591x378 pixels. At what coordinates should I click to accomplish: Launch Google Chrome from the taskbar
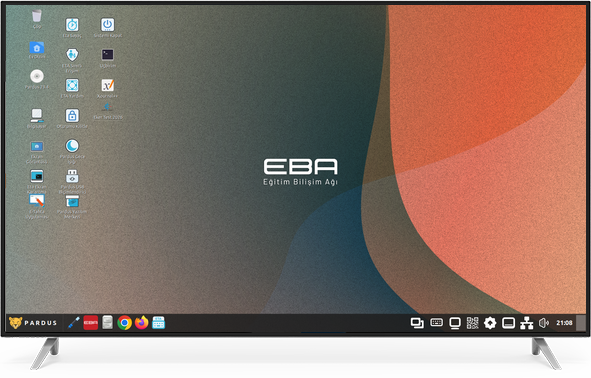click(124, 323)
